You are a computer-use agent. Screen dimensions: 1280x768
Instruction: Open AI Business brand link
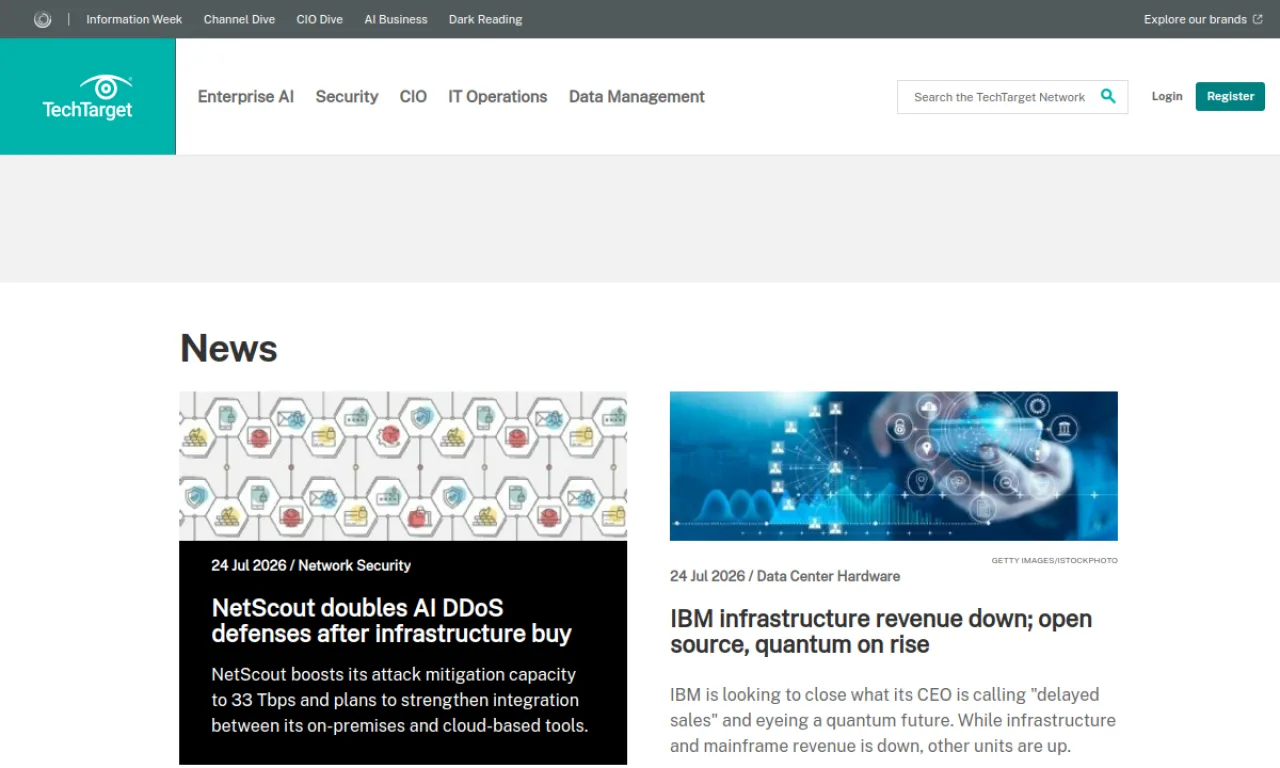coord(396,19)
